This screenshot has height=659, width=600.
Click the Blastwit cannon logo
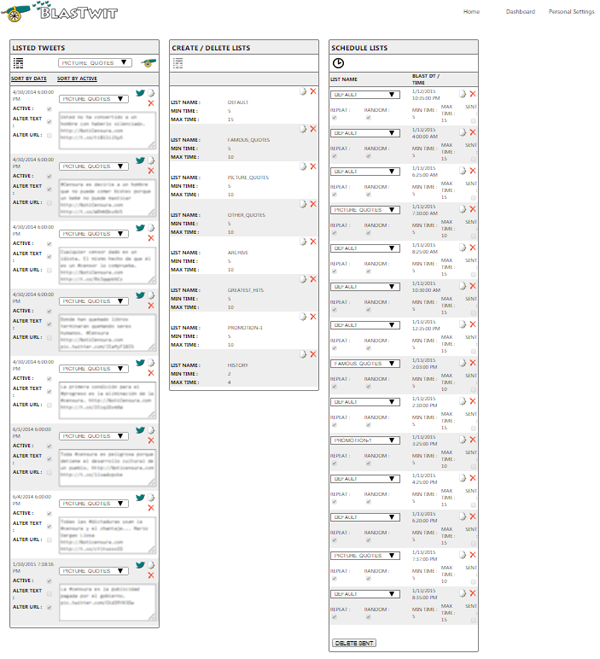coord(60,11)
